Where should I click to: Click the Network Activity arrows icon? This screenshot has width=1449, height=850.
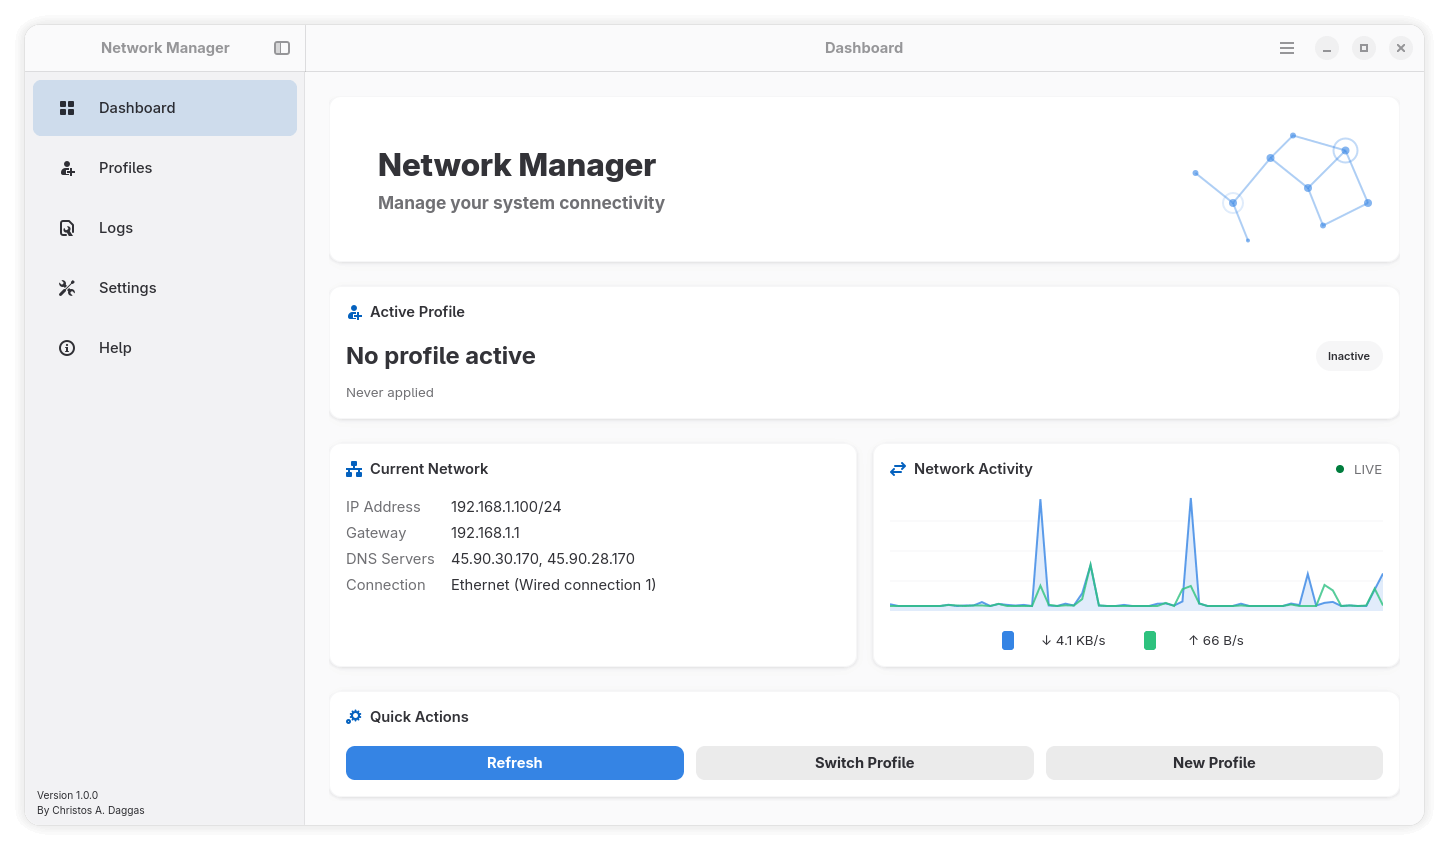tap(898, 469)
